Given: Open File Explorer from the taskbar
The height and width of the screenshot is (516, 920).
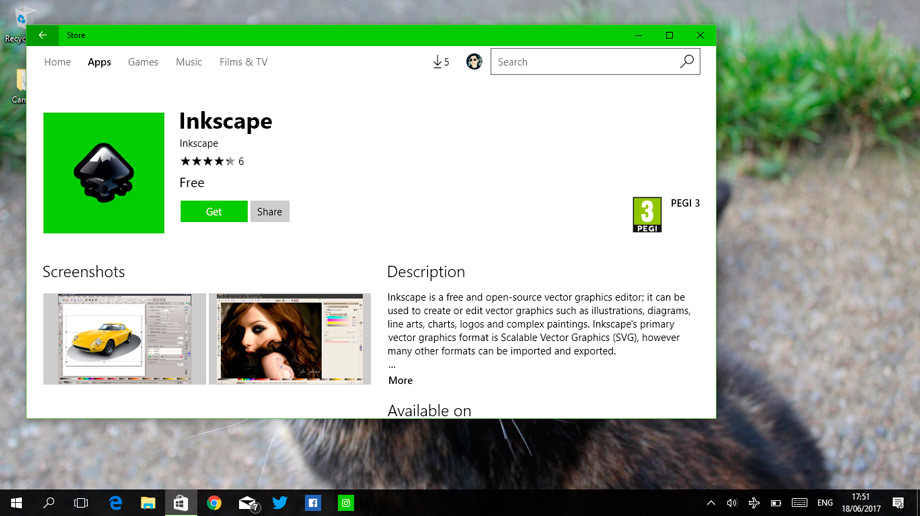Looking at the screenshot, I should [148, 503].
